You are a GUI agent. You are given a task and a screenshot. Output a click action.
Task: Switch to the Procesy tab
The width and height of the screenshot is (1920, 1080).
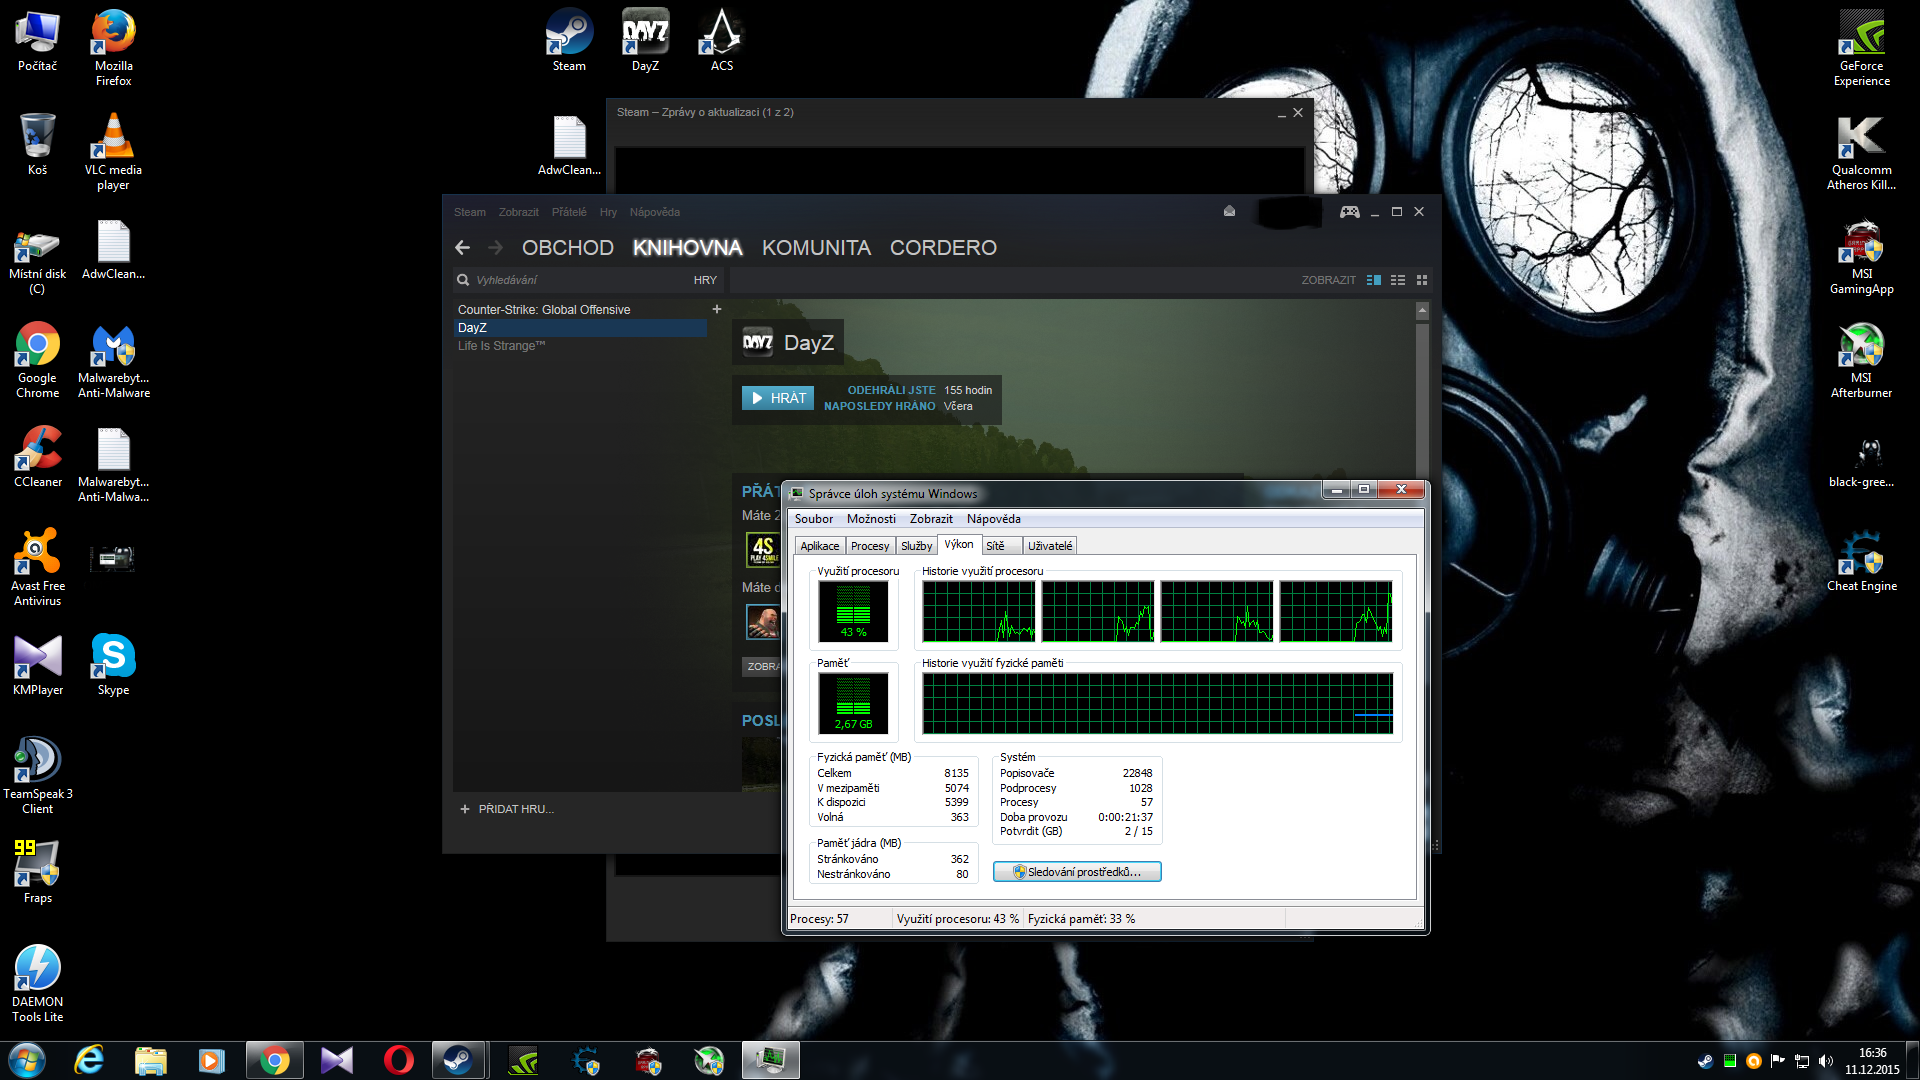[869, 546]
